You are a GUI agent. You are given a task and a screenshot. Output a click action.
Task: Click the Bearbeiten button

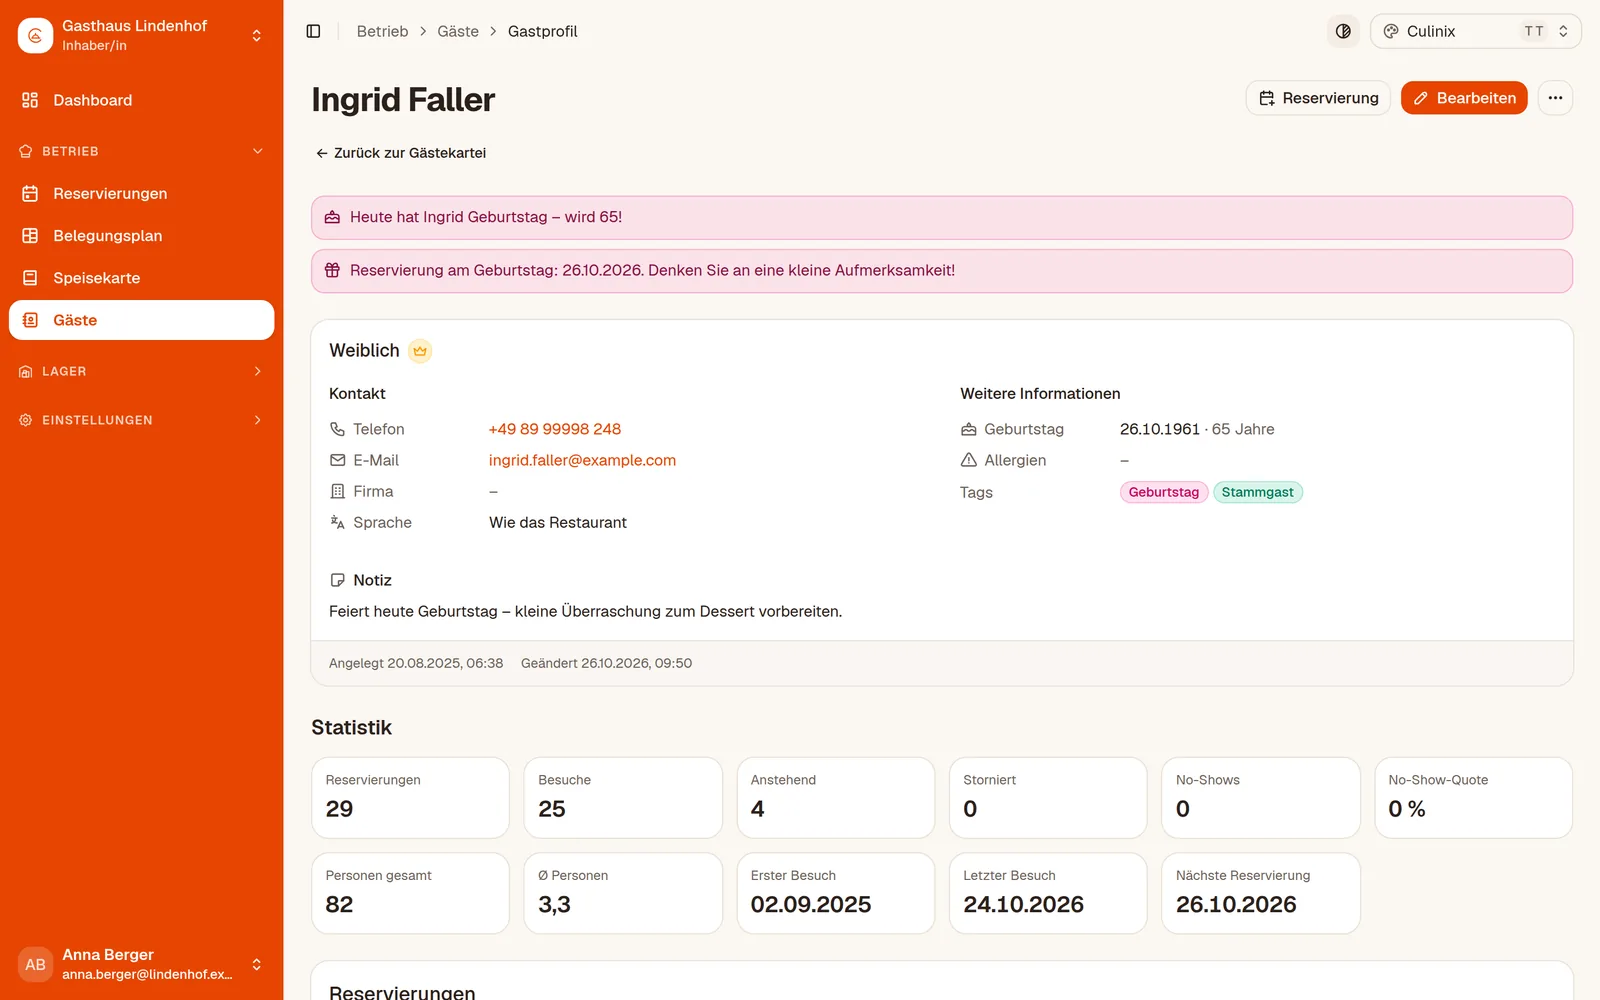(1464, 98)
